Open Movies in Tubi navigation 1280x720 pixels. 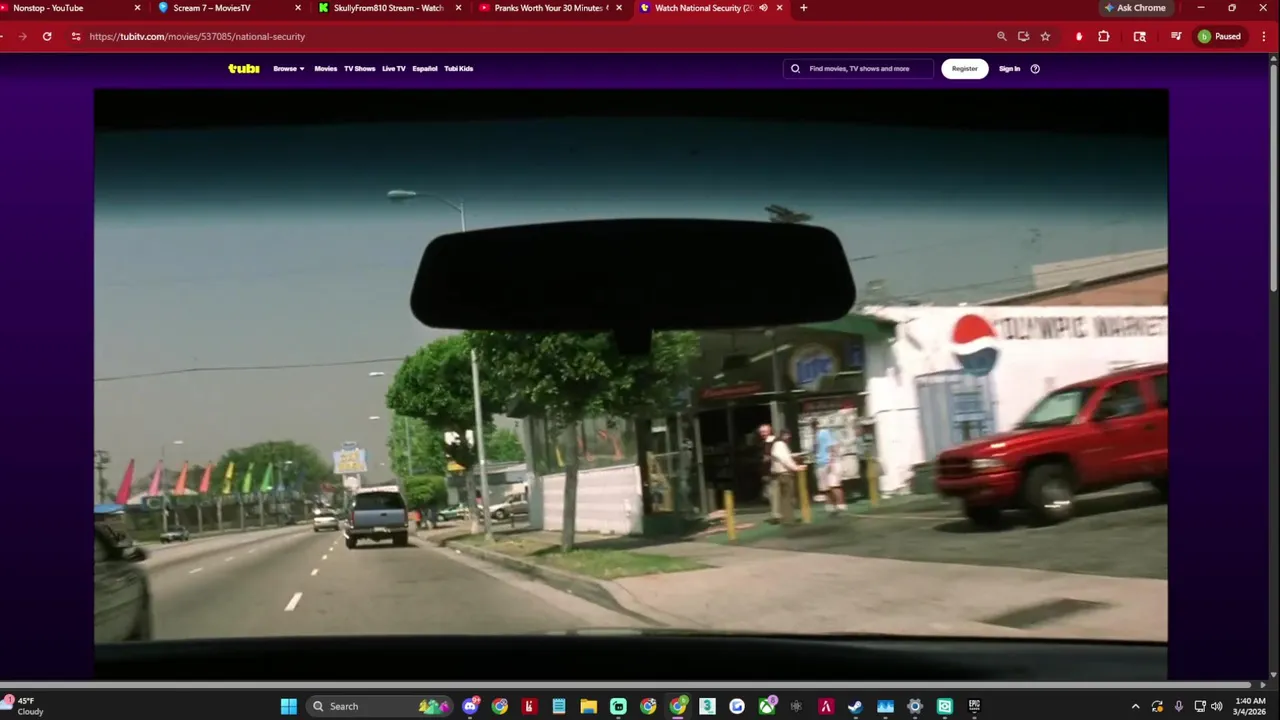pos(326,69)
